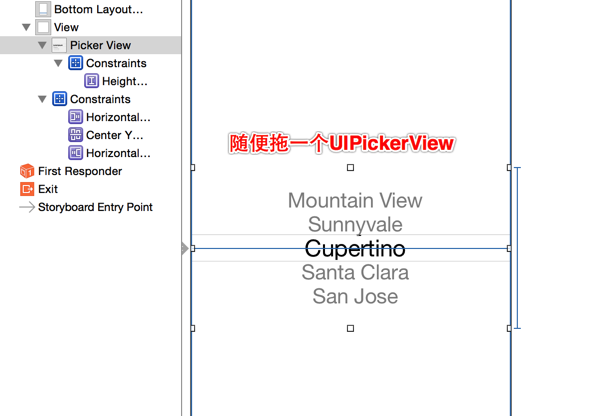The image size is (605, 416).
Task: Click the First Responder cube icon
Action: pos(27,171)
